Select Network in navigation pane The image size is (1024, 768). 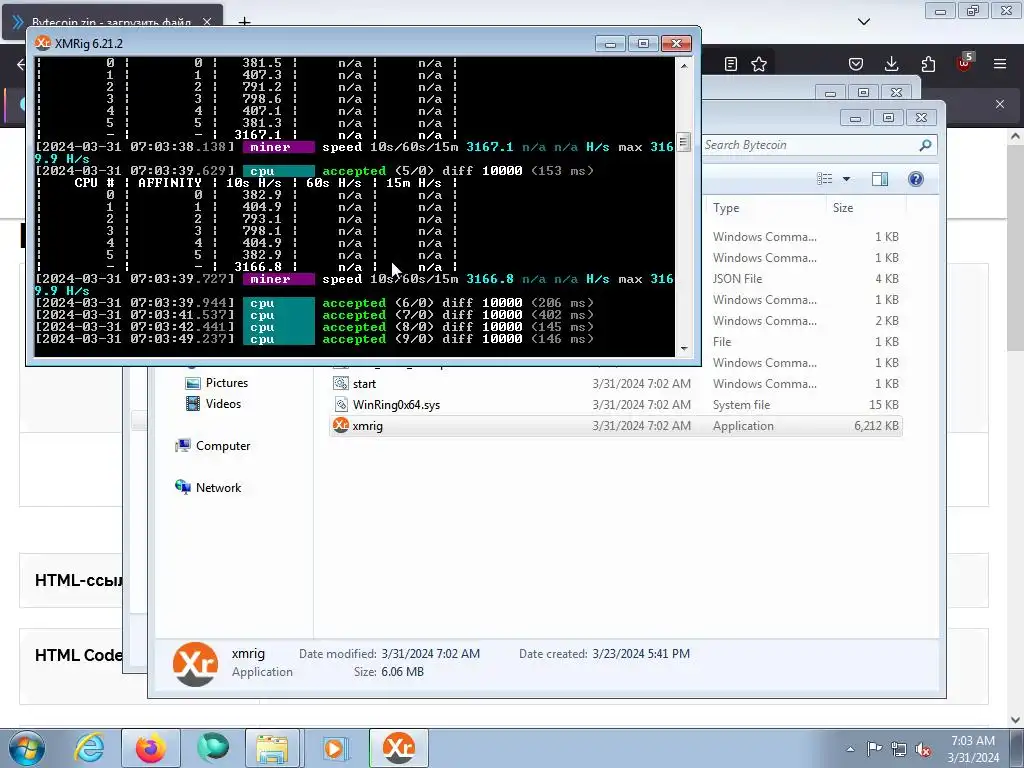click(218, 487)
